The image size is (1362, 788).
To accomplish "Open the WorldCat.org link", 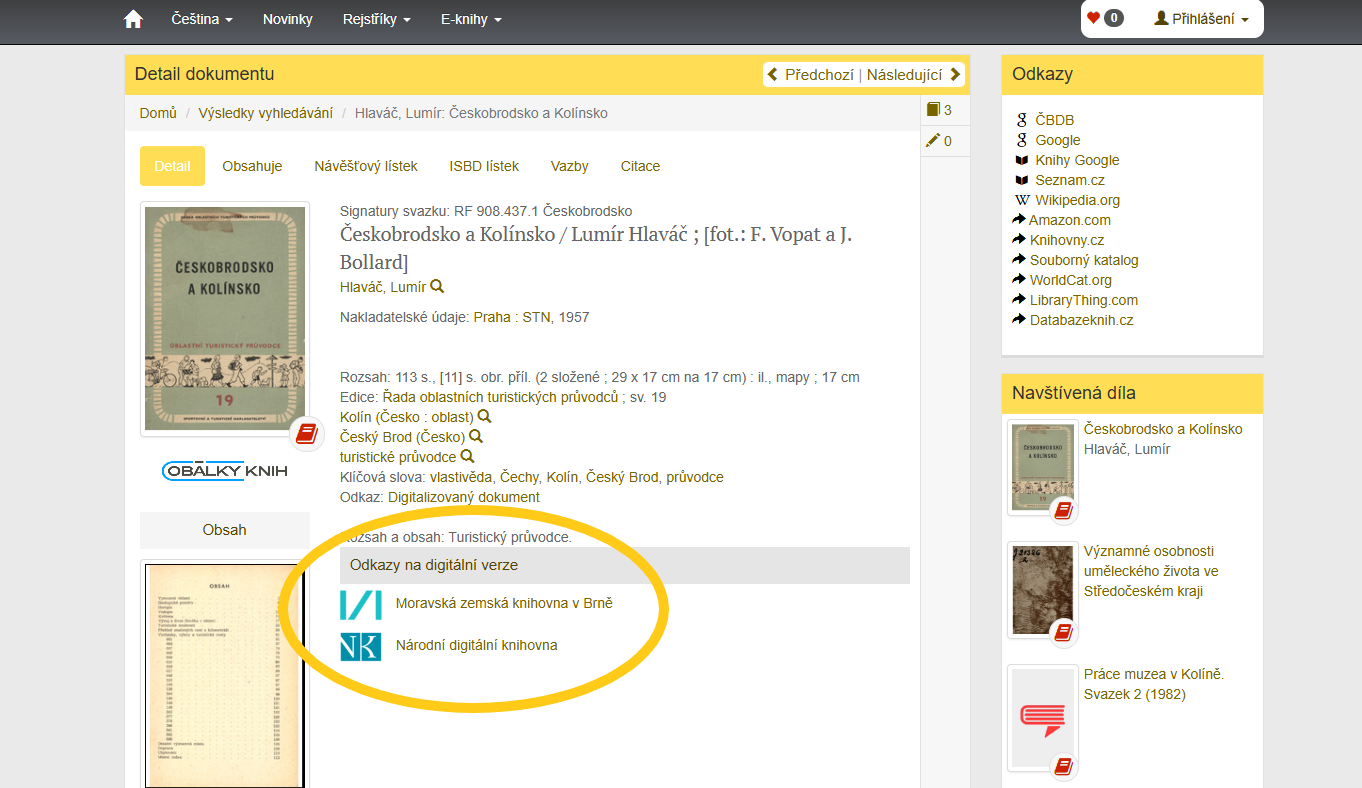I will tap(1070, 280).
